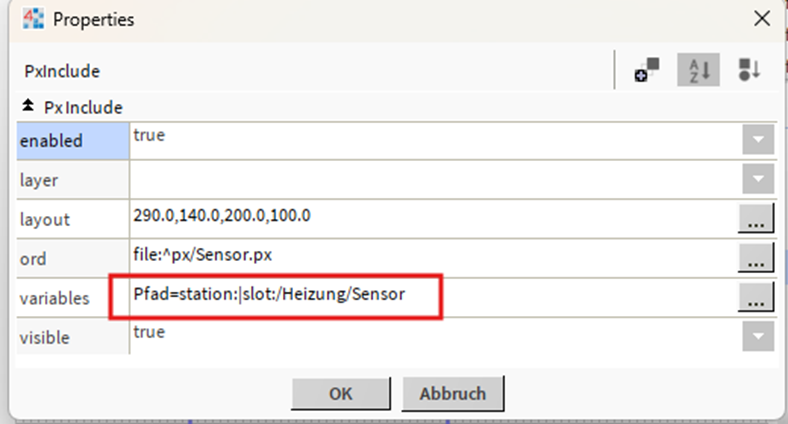Image resolution: width=788 pixels, height=424 pixels.
Task: Cancel with the Abbruch button
Action: (x=453, y=393)
